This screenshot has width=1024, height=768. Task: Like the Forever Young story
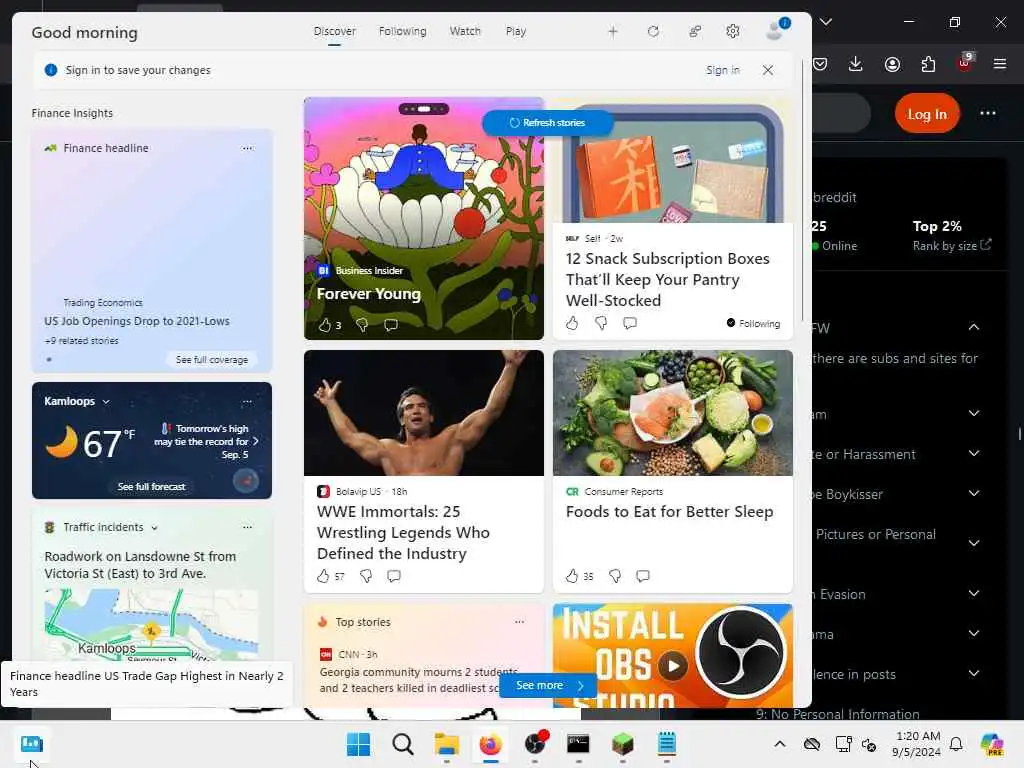(x=325, y=325)
